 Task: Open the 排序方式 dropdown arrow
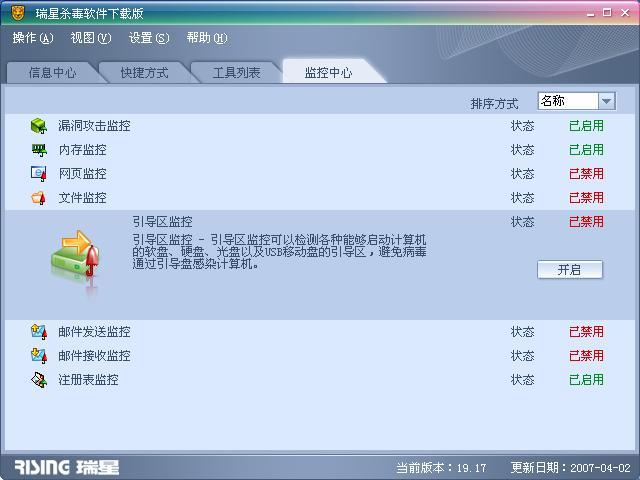607,101
